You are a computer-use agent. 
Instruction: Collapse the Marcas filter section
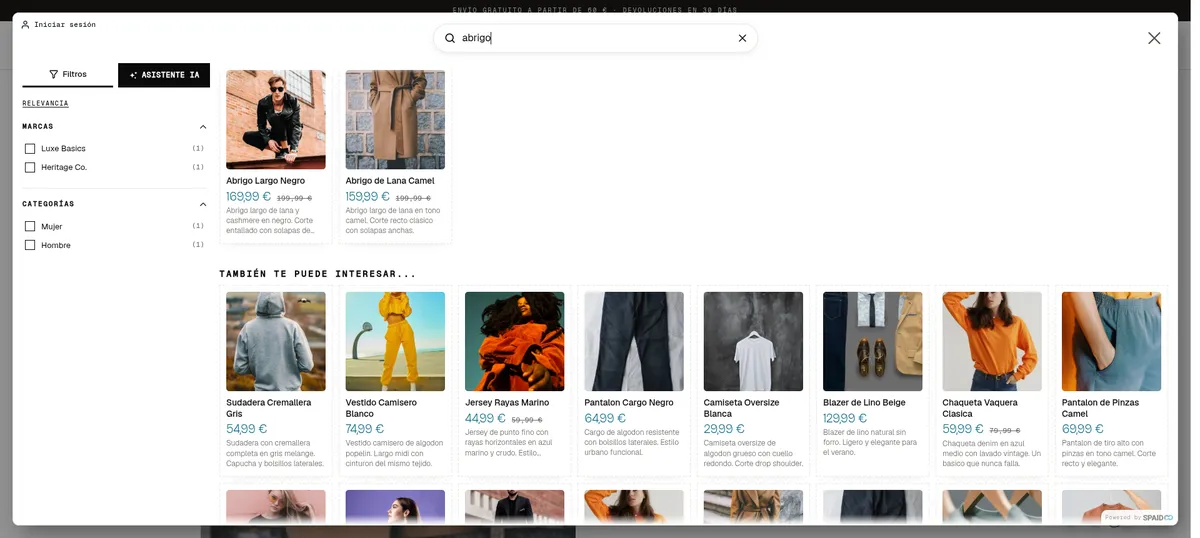coord(203,127)
